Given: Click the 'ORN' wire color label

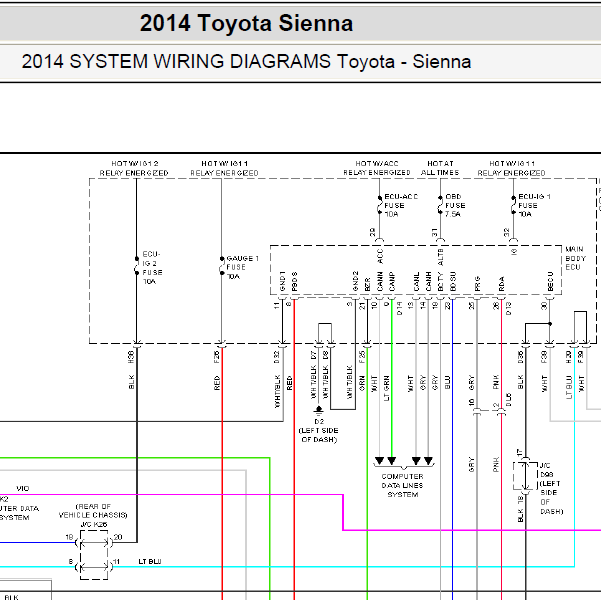Looking at the screenshot, I should point(362,384).
